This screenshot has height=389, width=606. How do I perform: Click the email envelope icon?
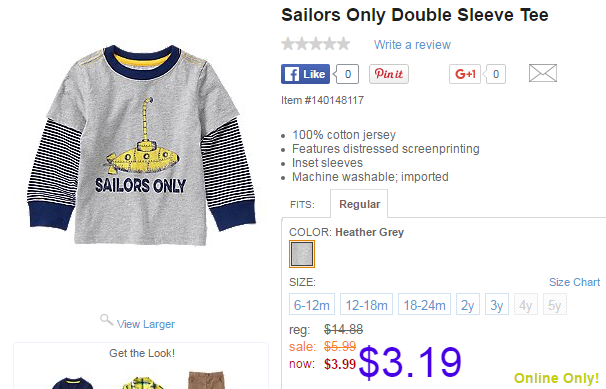[x=543, y=73]
